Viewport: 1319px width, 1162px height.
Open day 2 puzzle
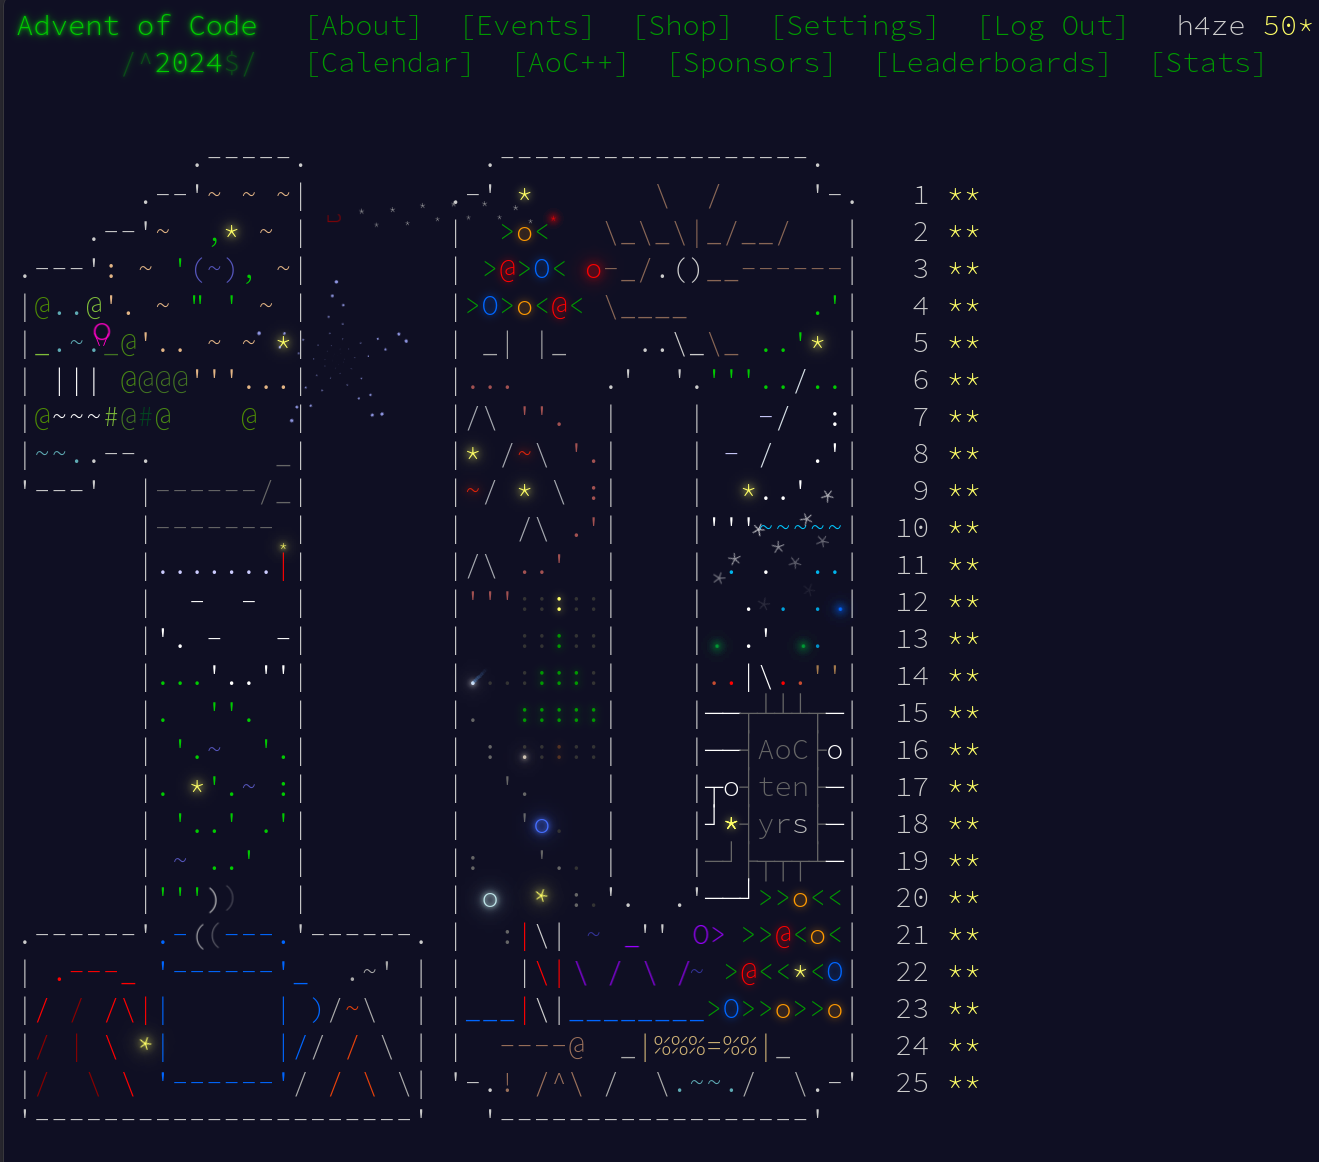click(921, 232)
